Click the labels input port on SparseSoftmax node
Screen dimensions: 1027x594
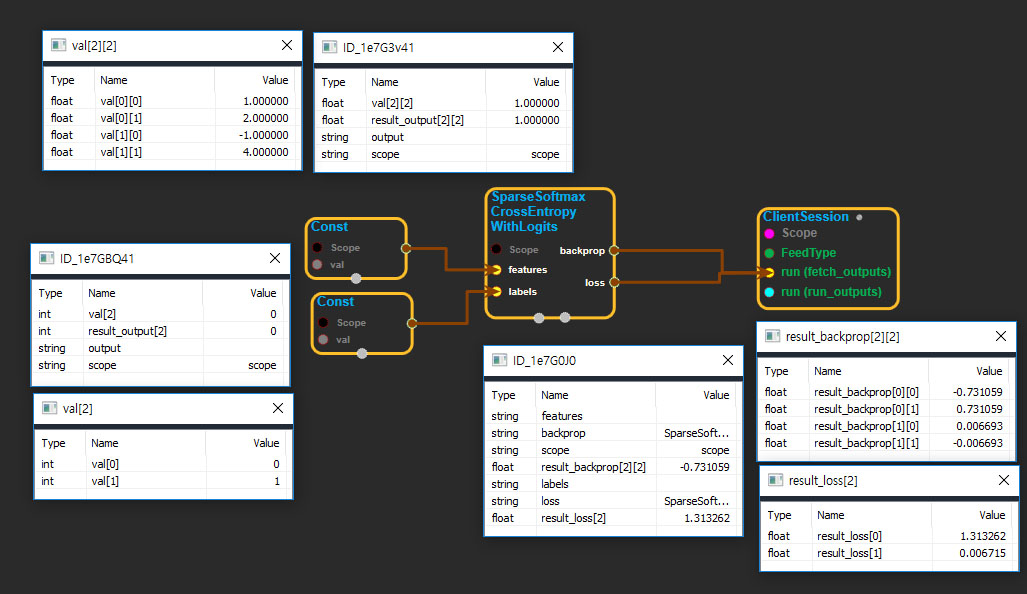click(495, 292)
